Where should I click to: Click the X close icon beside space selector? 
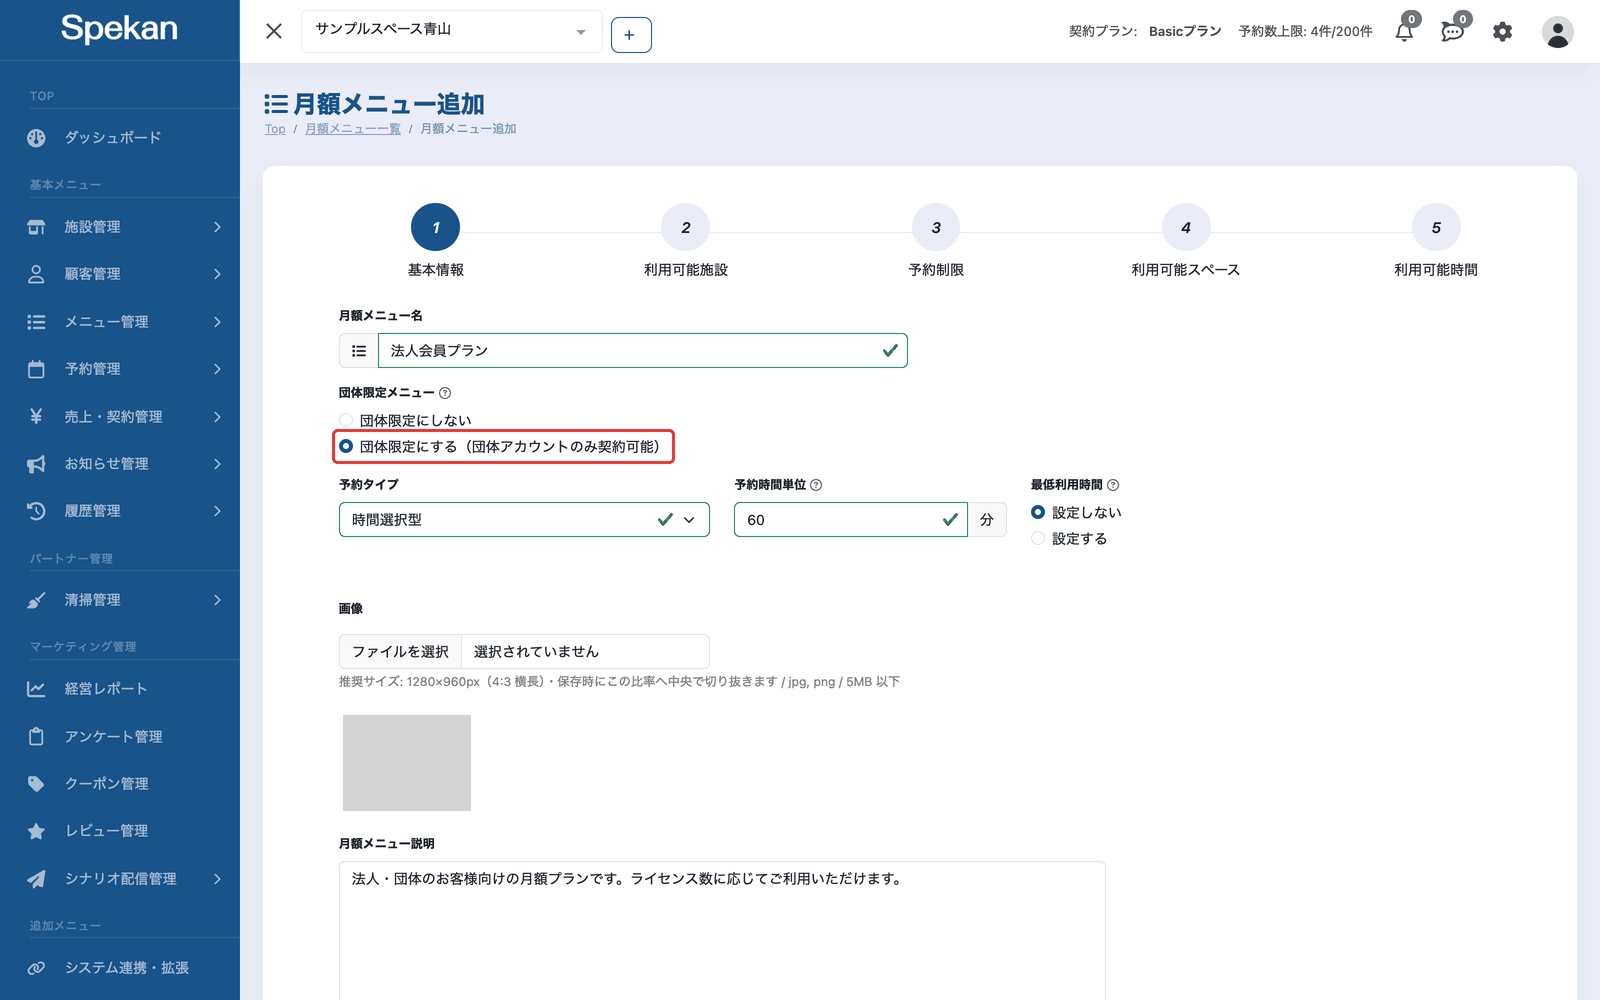click(x=274, y=31)
